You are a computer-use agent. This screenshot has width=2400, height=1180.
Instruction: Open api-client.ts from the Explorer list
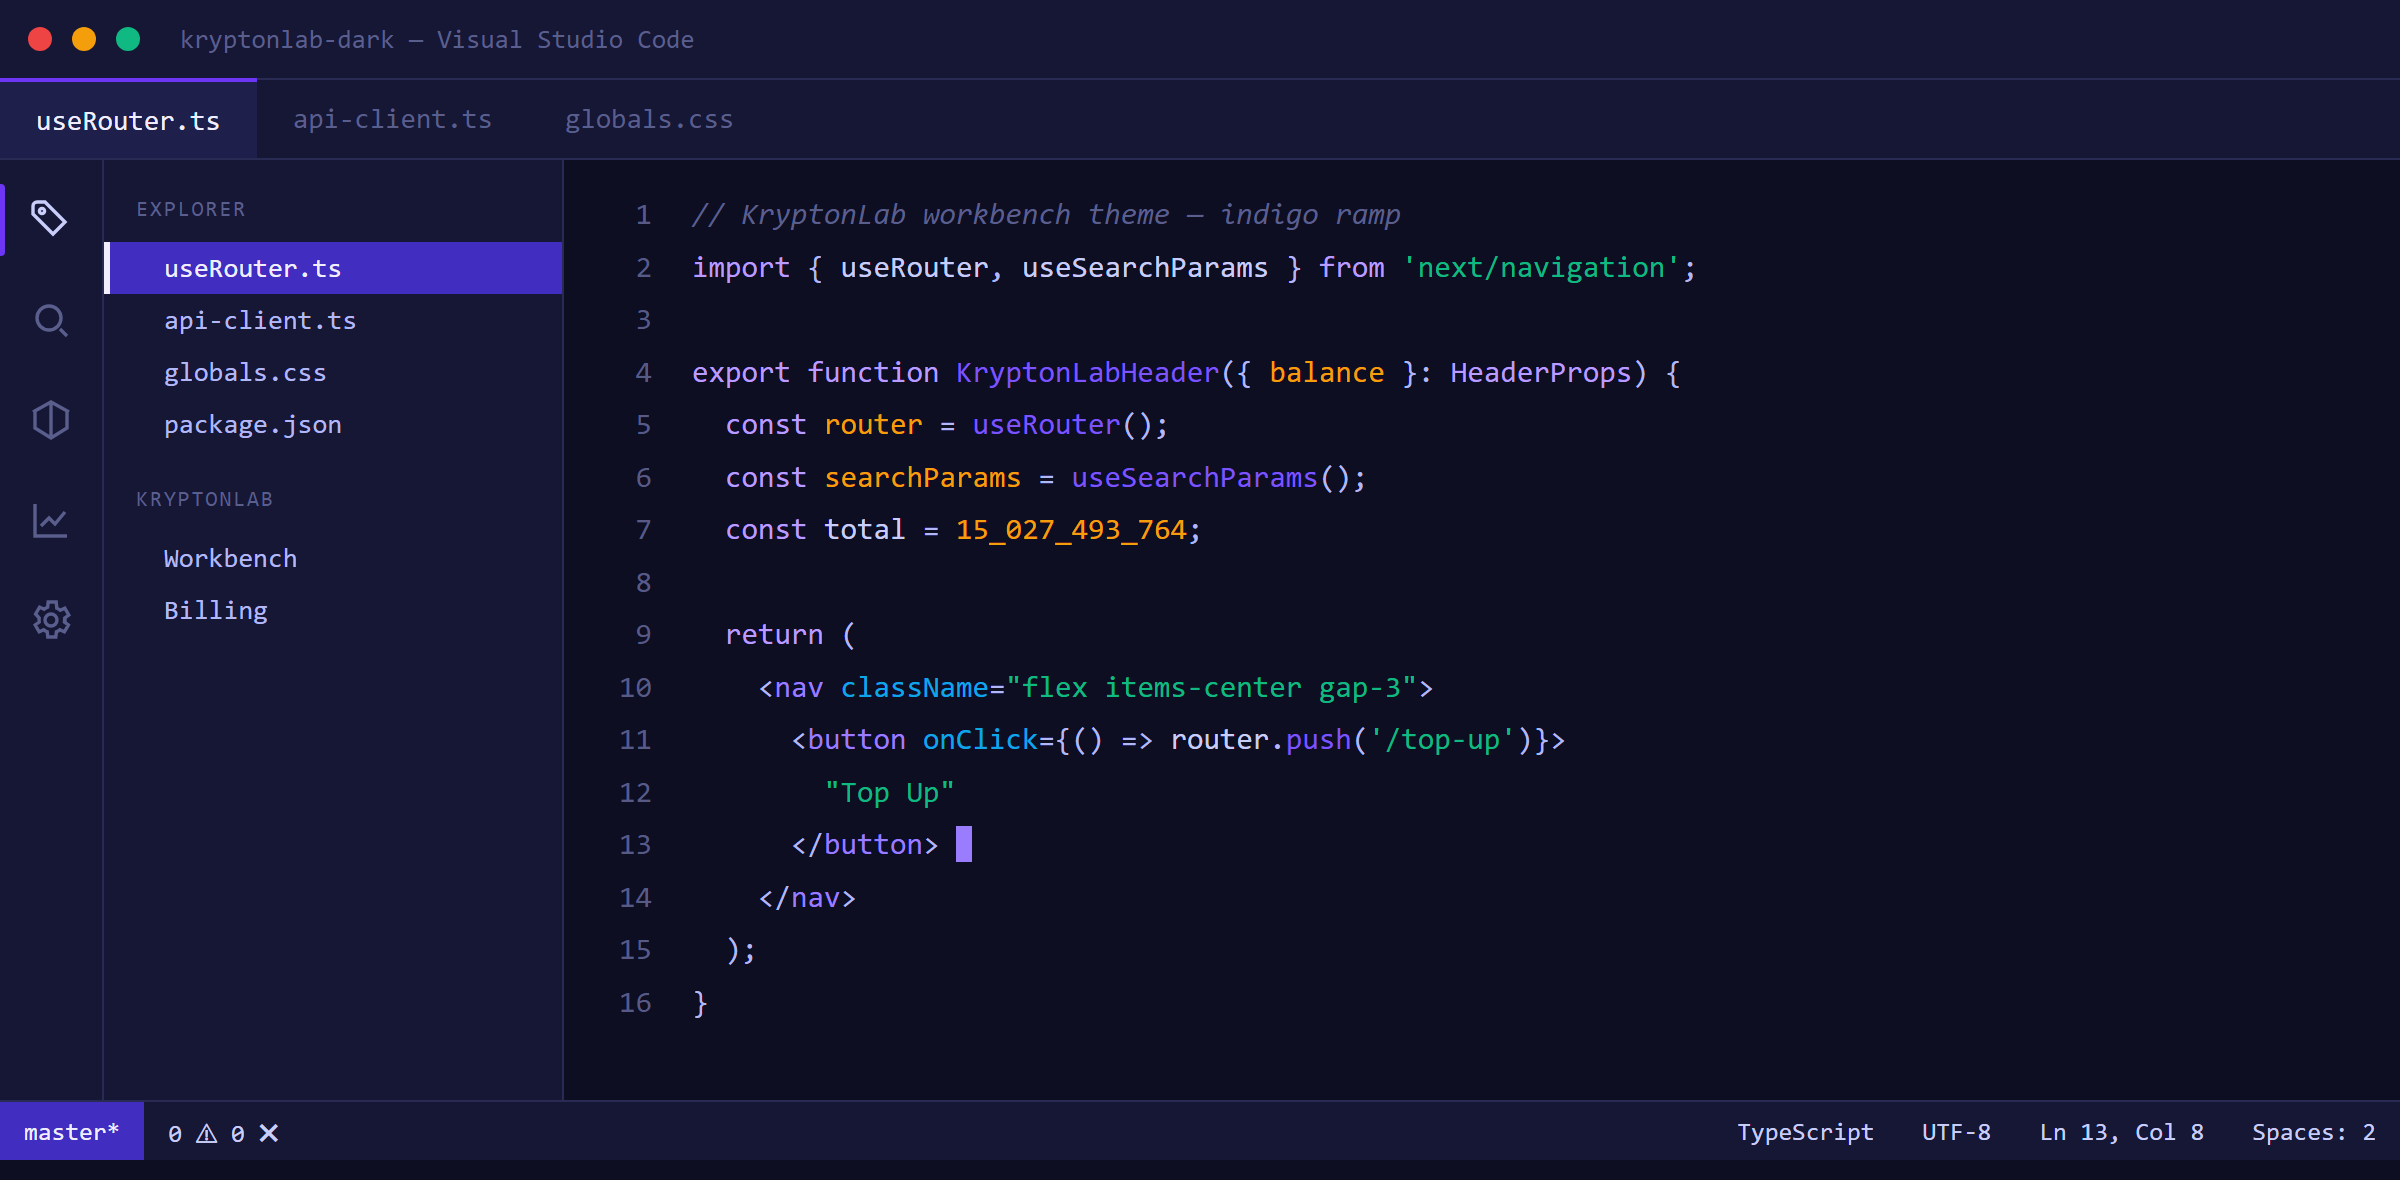point(334,320)
